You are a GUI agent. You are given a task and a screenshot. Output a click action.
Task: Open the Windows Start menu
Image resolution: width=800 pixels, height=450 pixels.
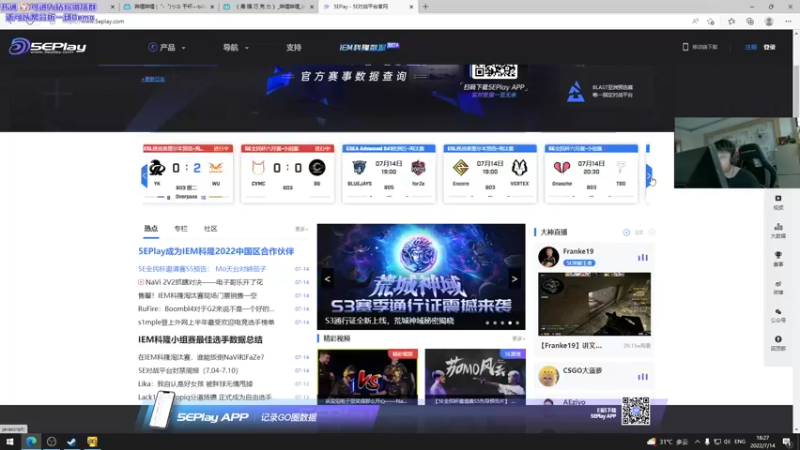[10, 441]
